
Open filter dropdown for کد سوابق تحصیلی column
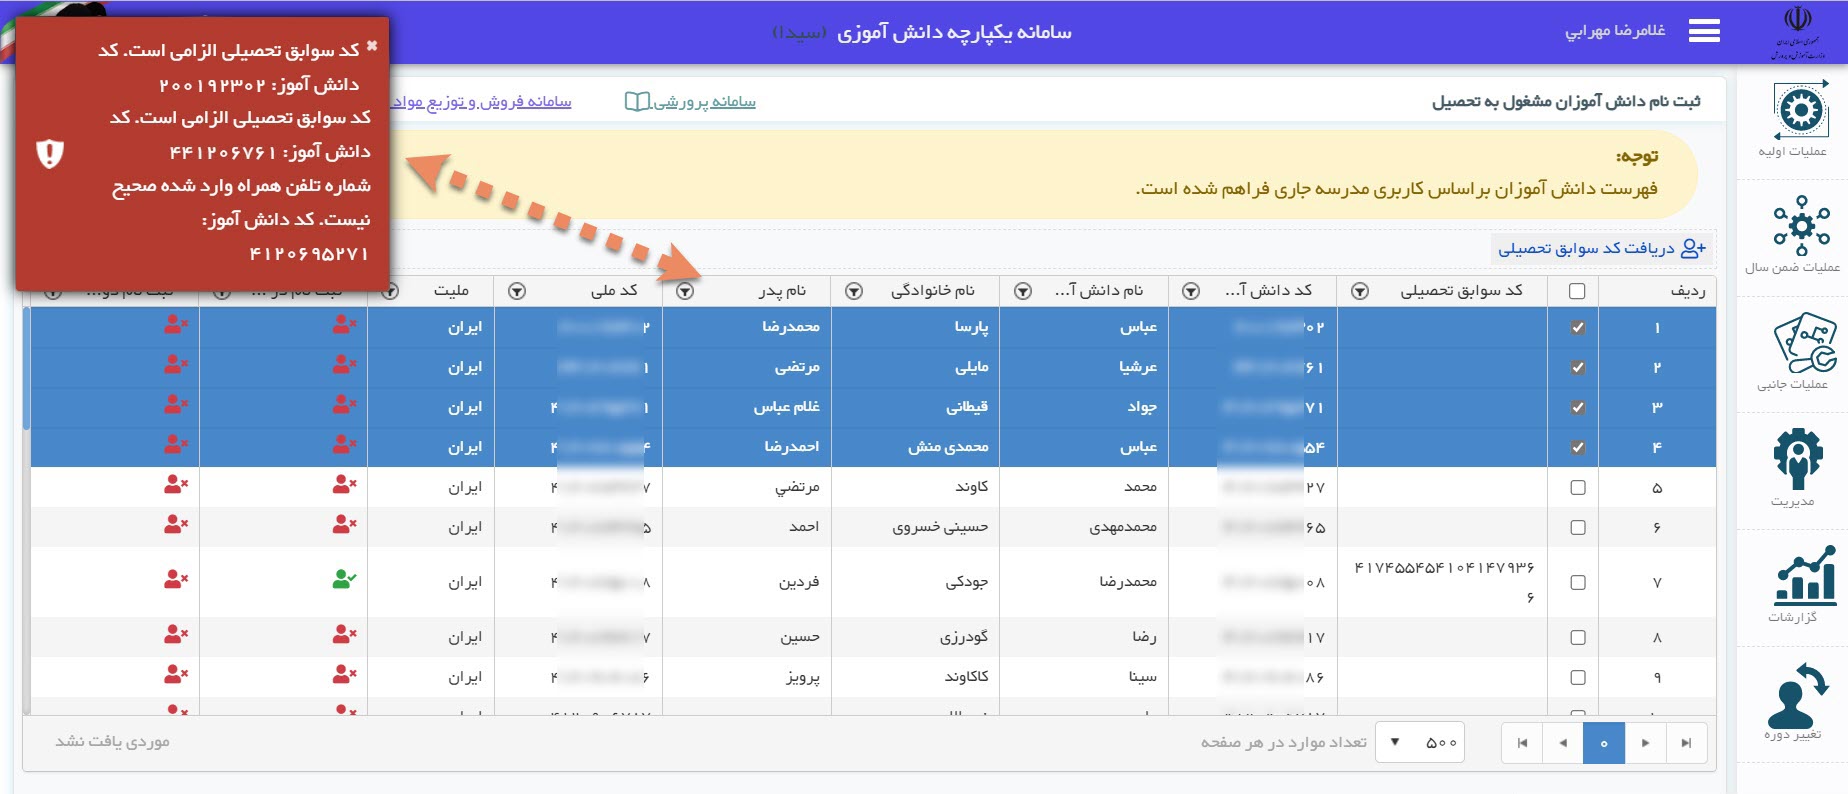pos(1360,291)
